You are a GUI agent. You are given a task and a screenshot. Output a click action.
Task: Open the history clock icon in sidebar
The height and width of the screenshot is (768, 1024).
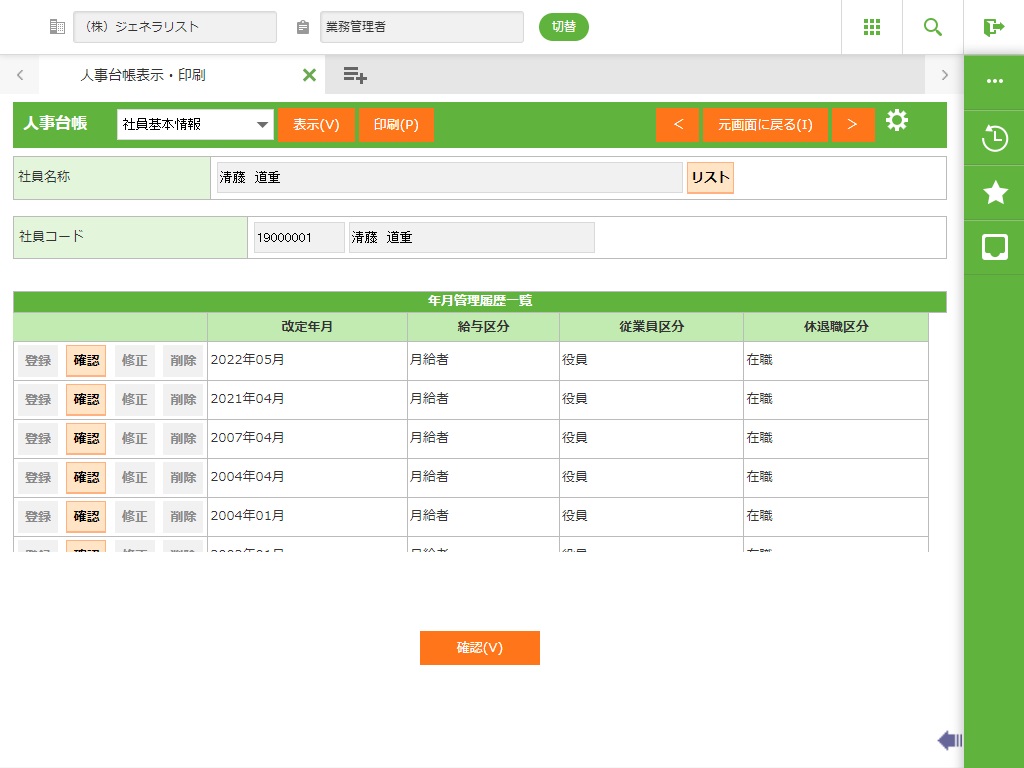point(995,138)
